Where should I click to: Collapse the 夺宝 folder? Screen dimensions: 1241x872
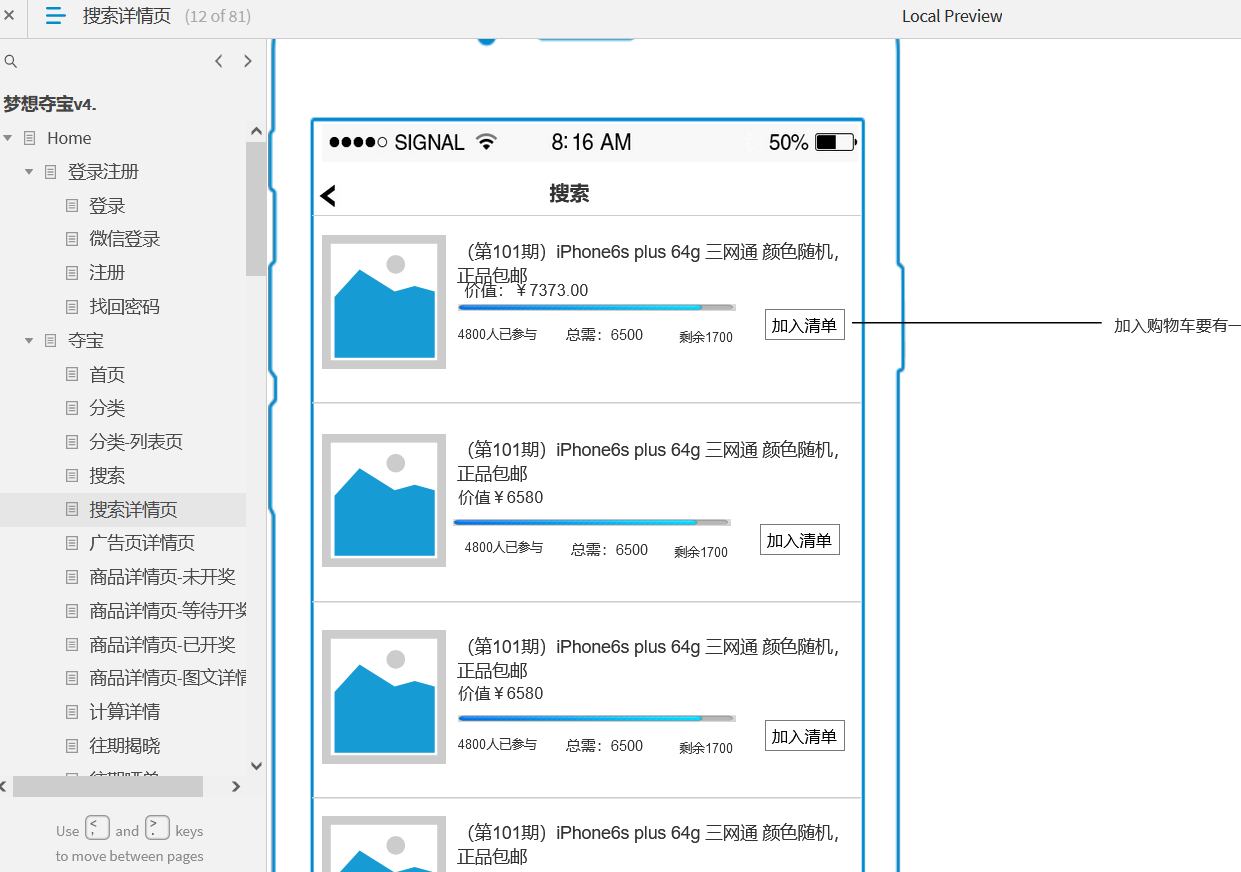click(29, 341)
